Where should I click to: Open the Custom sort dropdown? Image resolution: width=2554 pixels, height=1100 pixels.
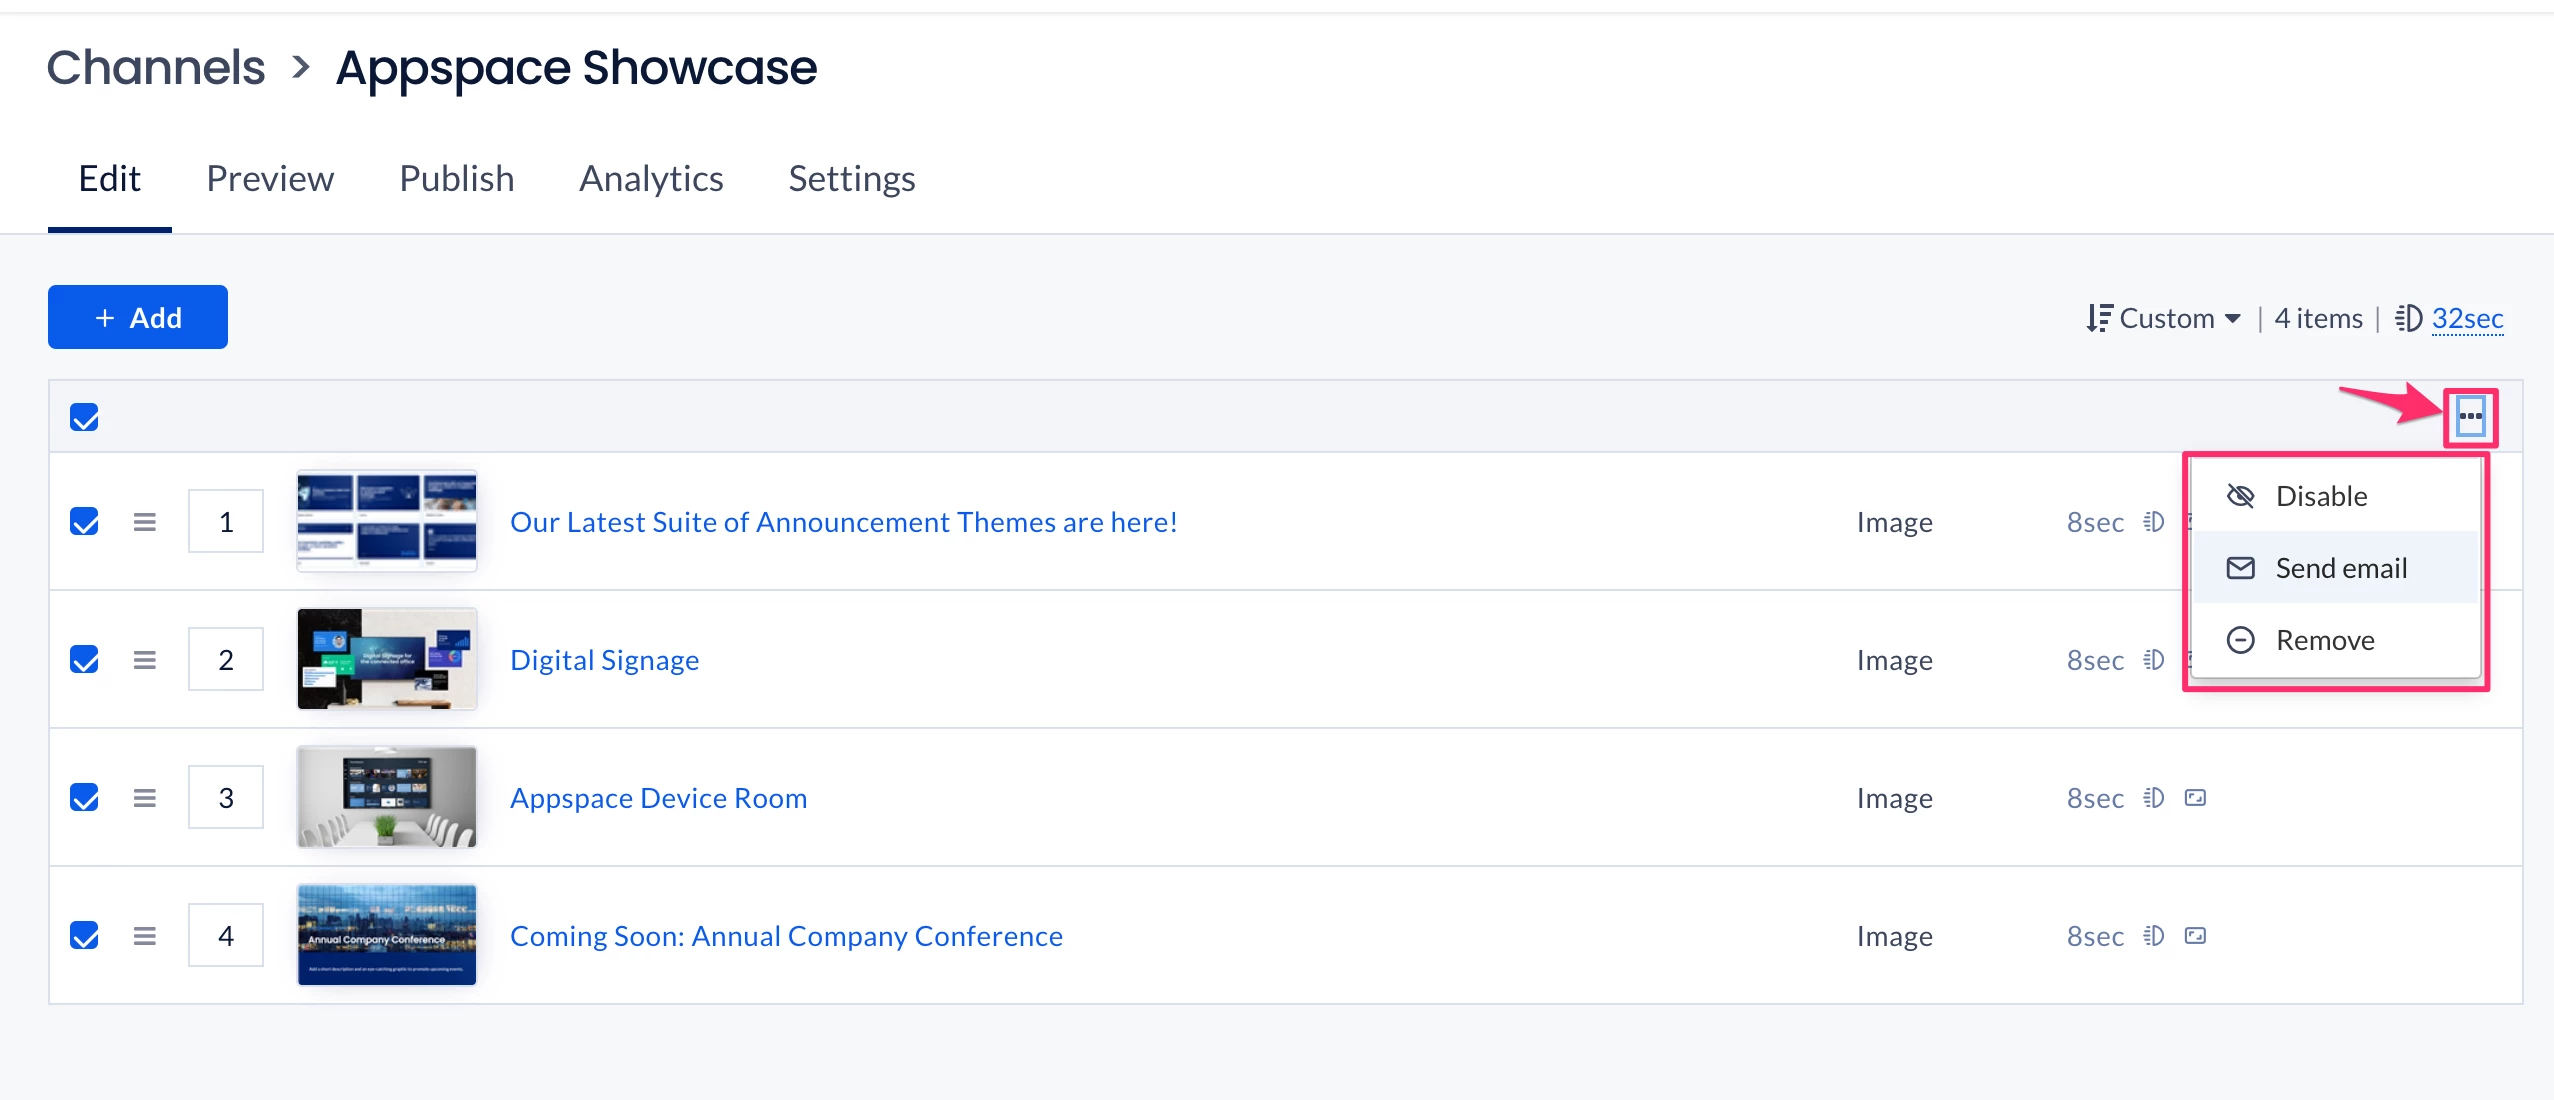[2165, 318]
